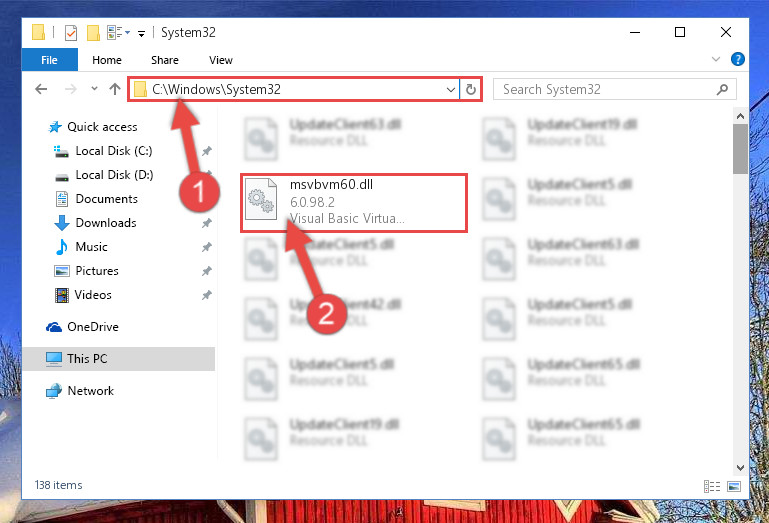Switch to the Share ribbon tab
The image size is (769, 523).
point(165,60)
